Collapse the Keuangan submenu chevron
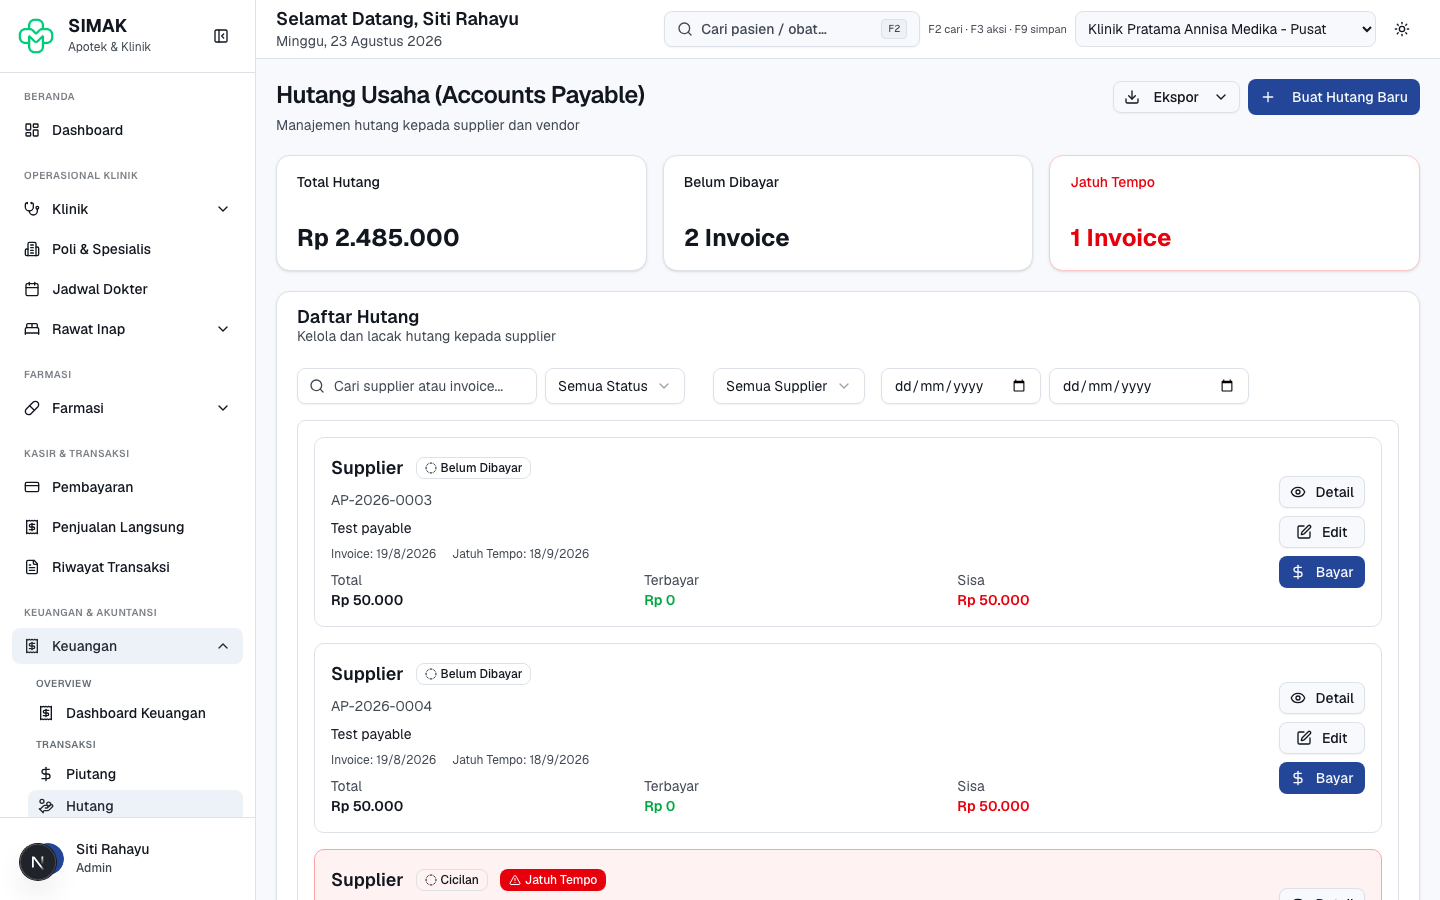1440x900 pixels. 223,646
